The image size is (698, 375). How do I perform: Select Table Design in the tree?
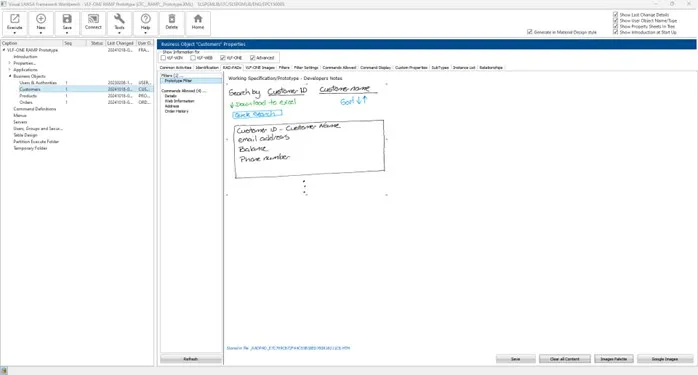coord(25,135)
